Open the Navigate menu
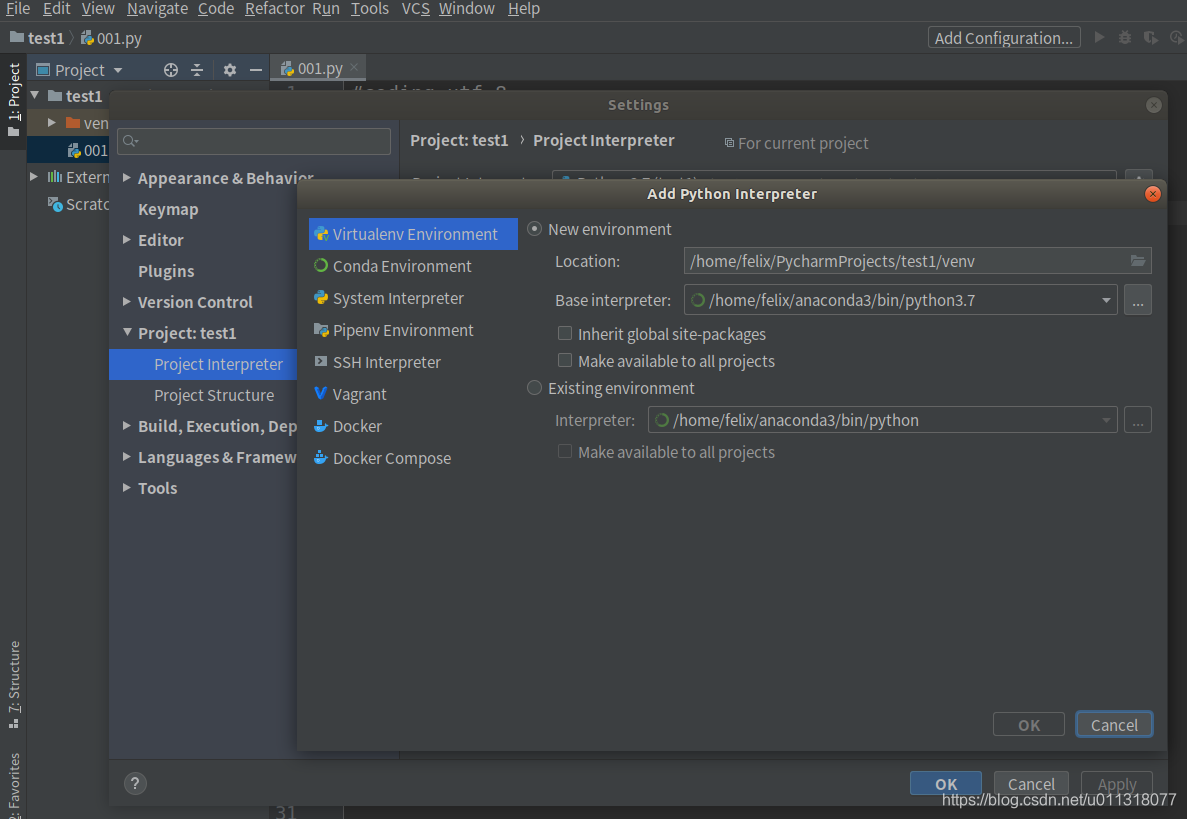Screen dimensions: 1187x819 point(157,9)
